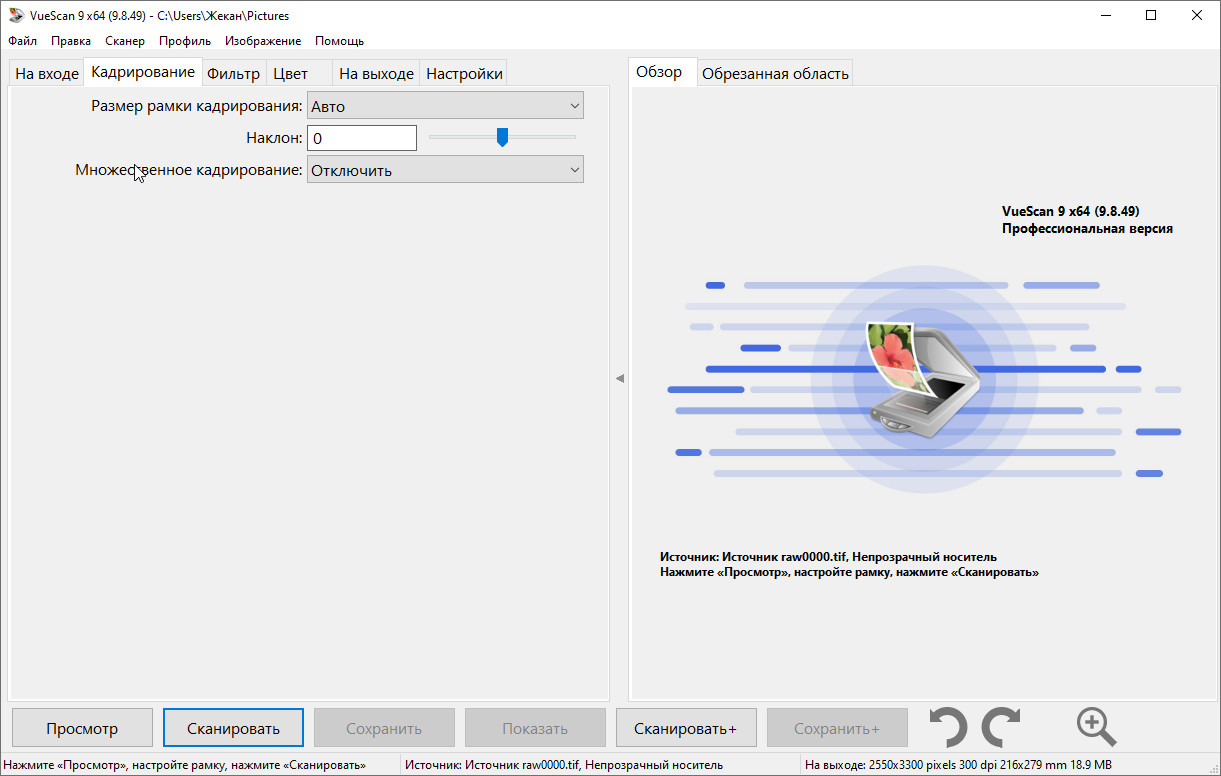1221x776 pixels.
Task: Switch to the На входе tab
Action: 46,74
